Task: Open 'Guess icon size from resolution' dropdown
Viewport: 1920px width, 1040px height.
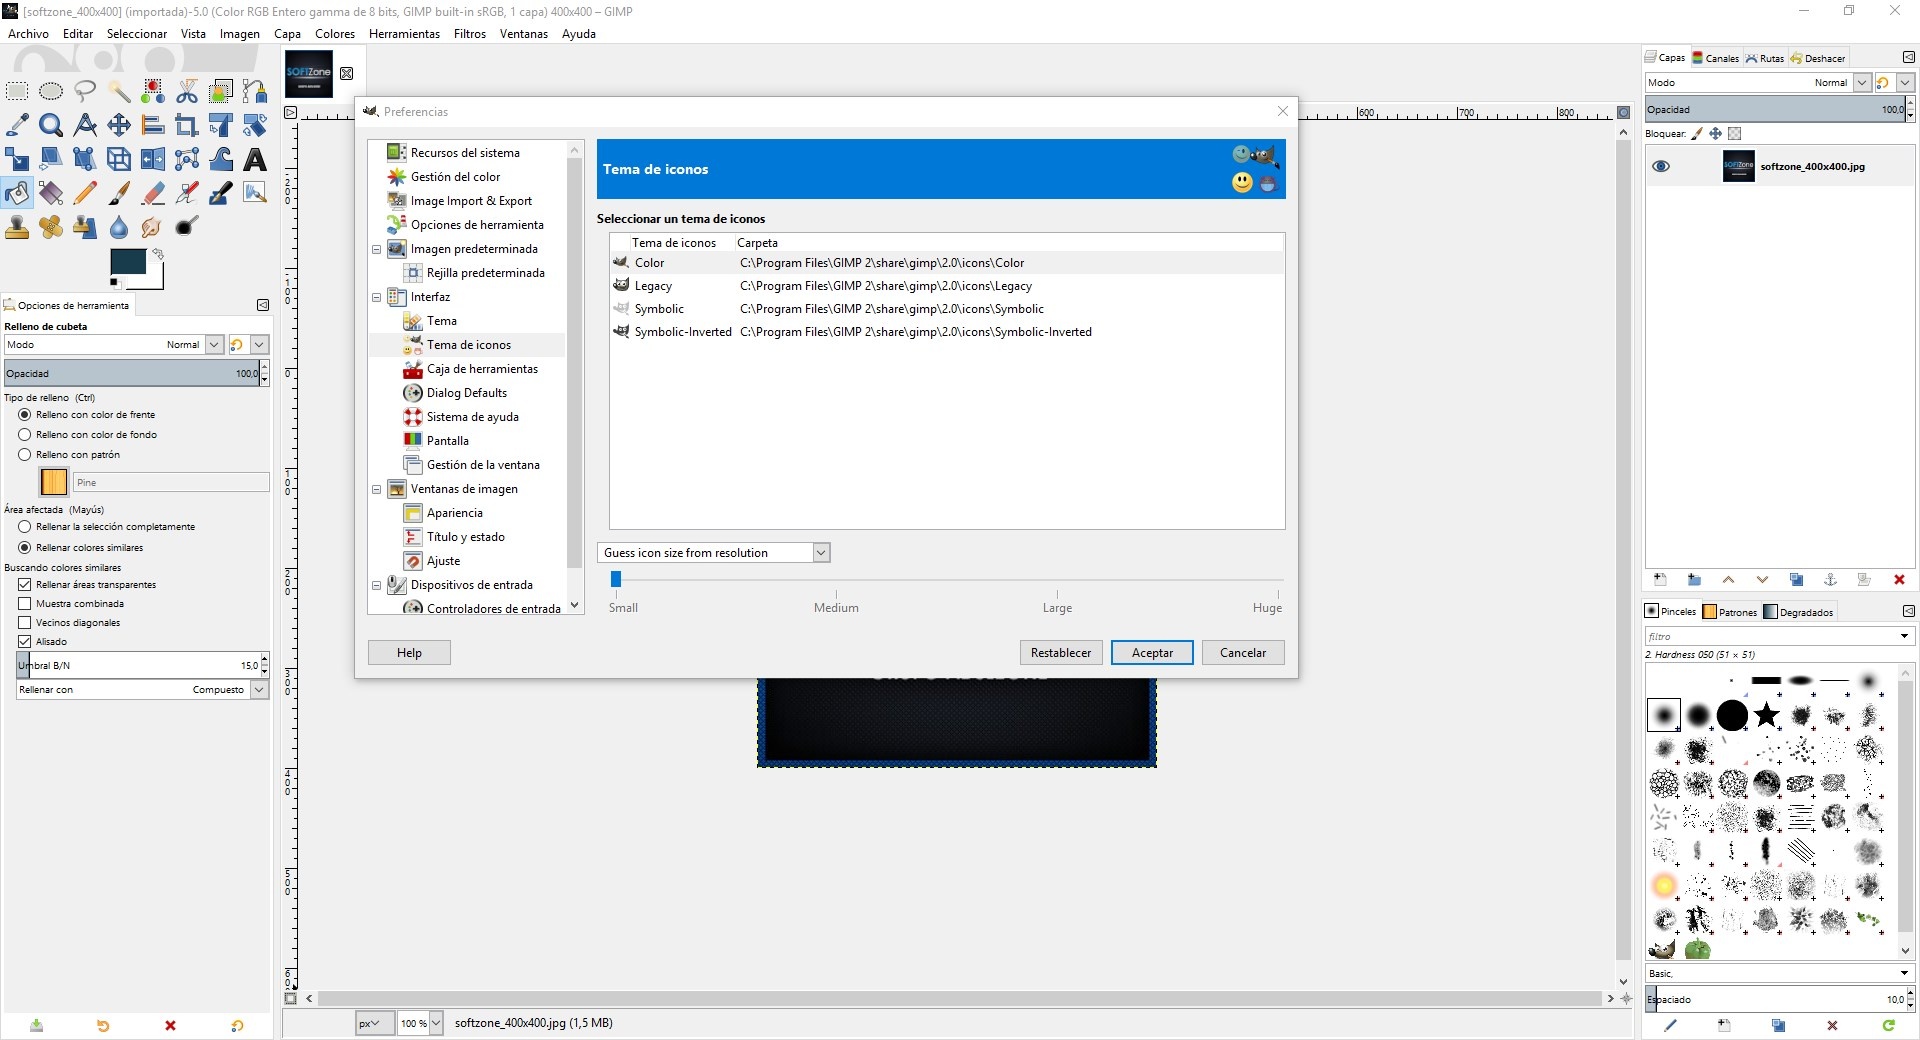Action: click(x=714, y=553)
